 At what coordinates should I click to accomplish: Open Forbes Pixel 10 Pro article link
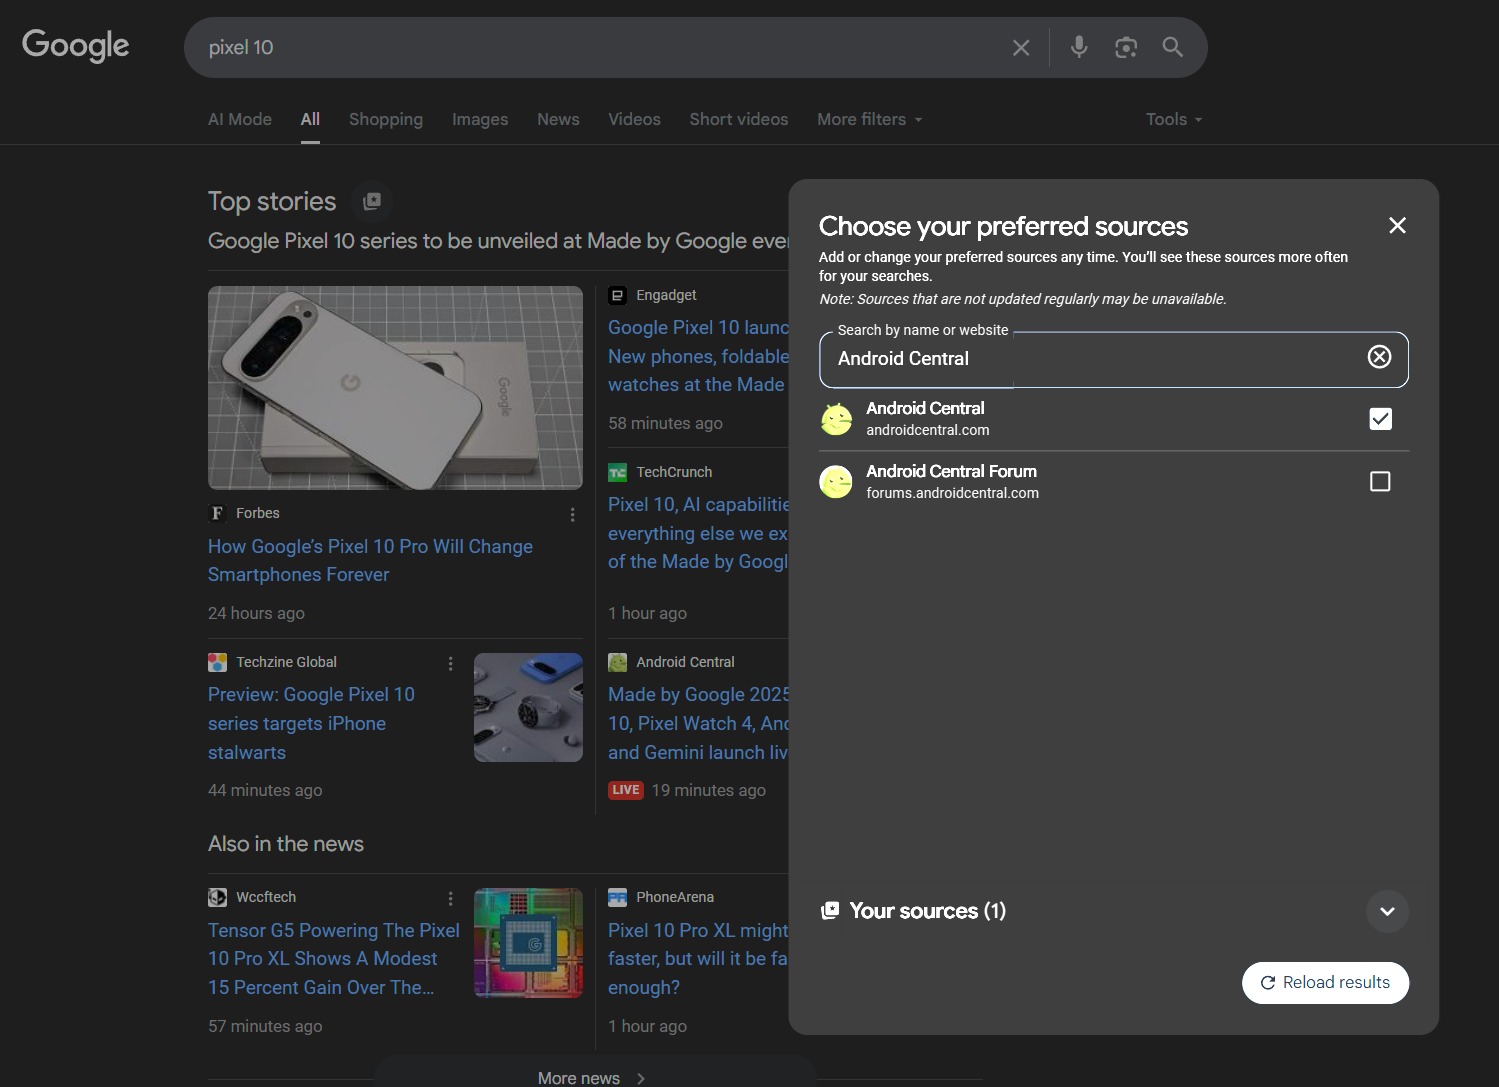pos(370,561)
